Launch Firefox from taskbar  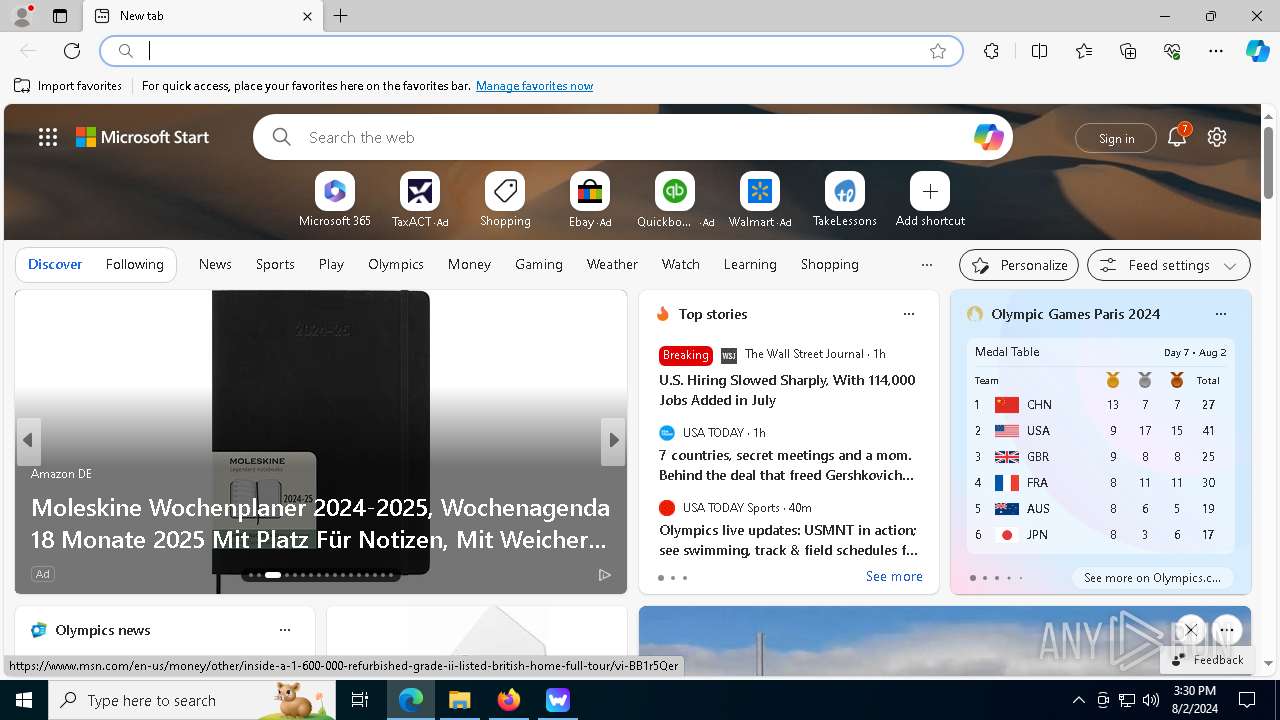click(x=508, y=700)
